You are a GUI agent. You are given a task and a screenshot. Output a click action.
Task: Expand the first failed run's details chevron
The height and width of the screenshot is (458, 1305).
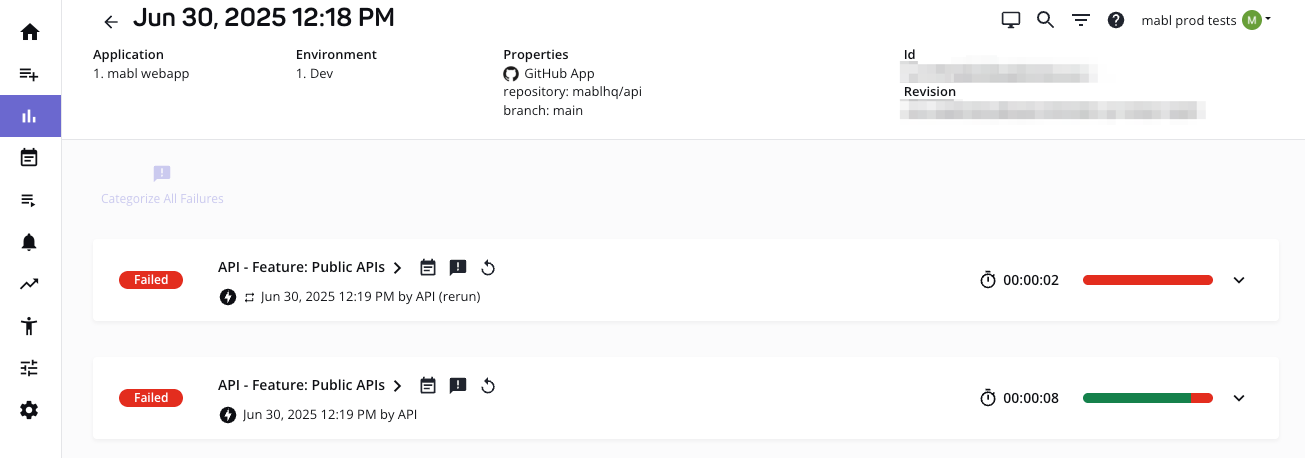1239,280
